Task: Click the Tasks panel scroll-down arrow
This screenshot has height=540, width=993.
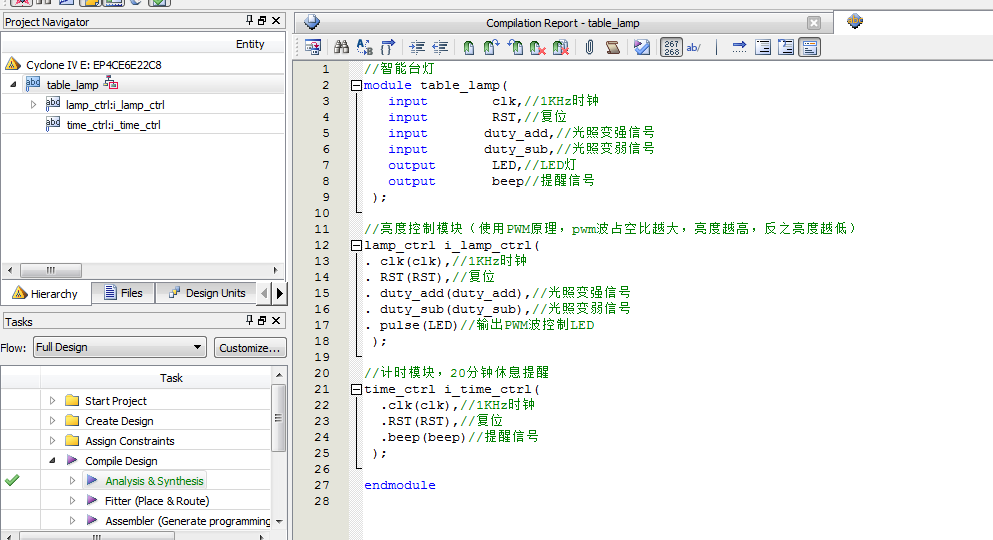Action: (x=279, y=522)
